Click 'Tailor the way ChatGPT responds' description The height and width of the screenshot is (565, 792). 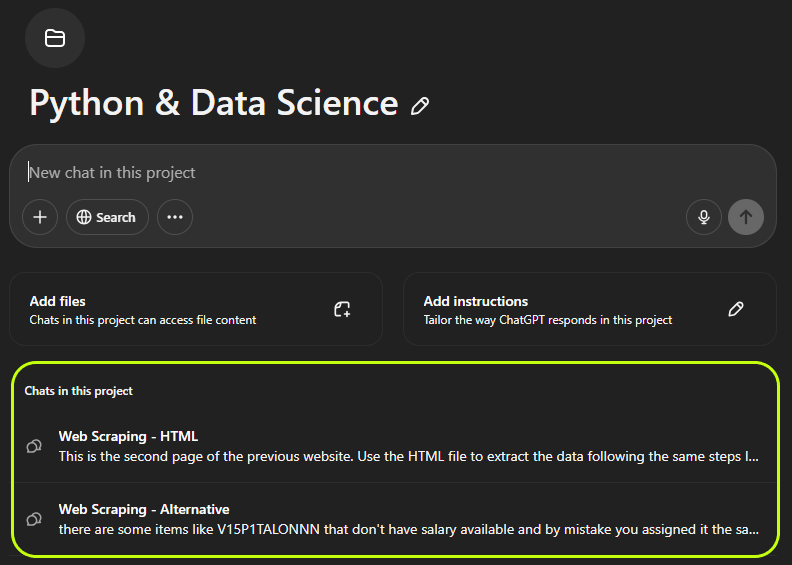(548, 320)
